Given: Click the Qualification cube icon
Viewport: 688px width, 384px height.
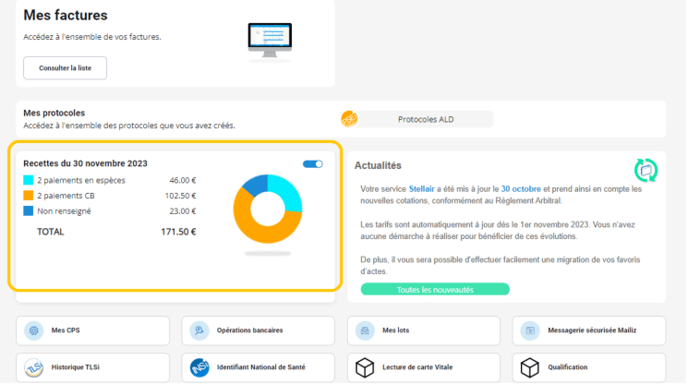Looking at the screenshot, I should coord(530,367).
